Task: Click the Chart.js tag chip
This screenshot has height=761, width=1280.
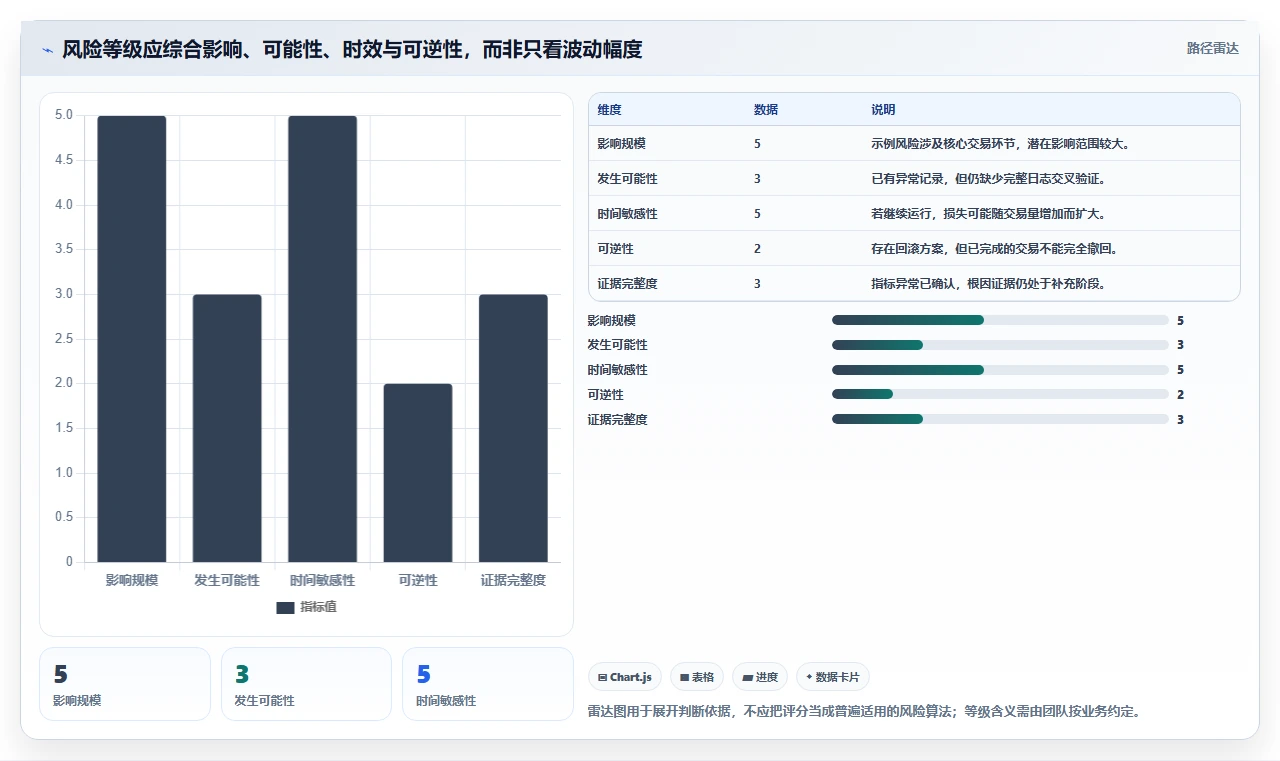Action: click(625, 677)
